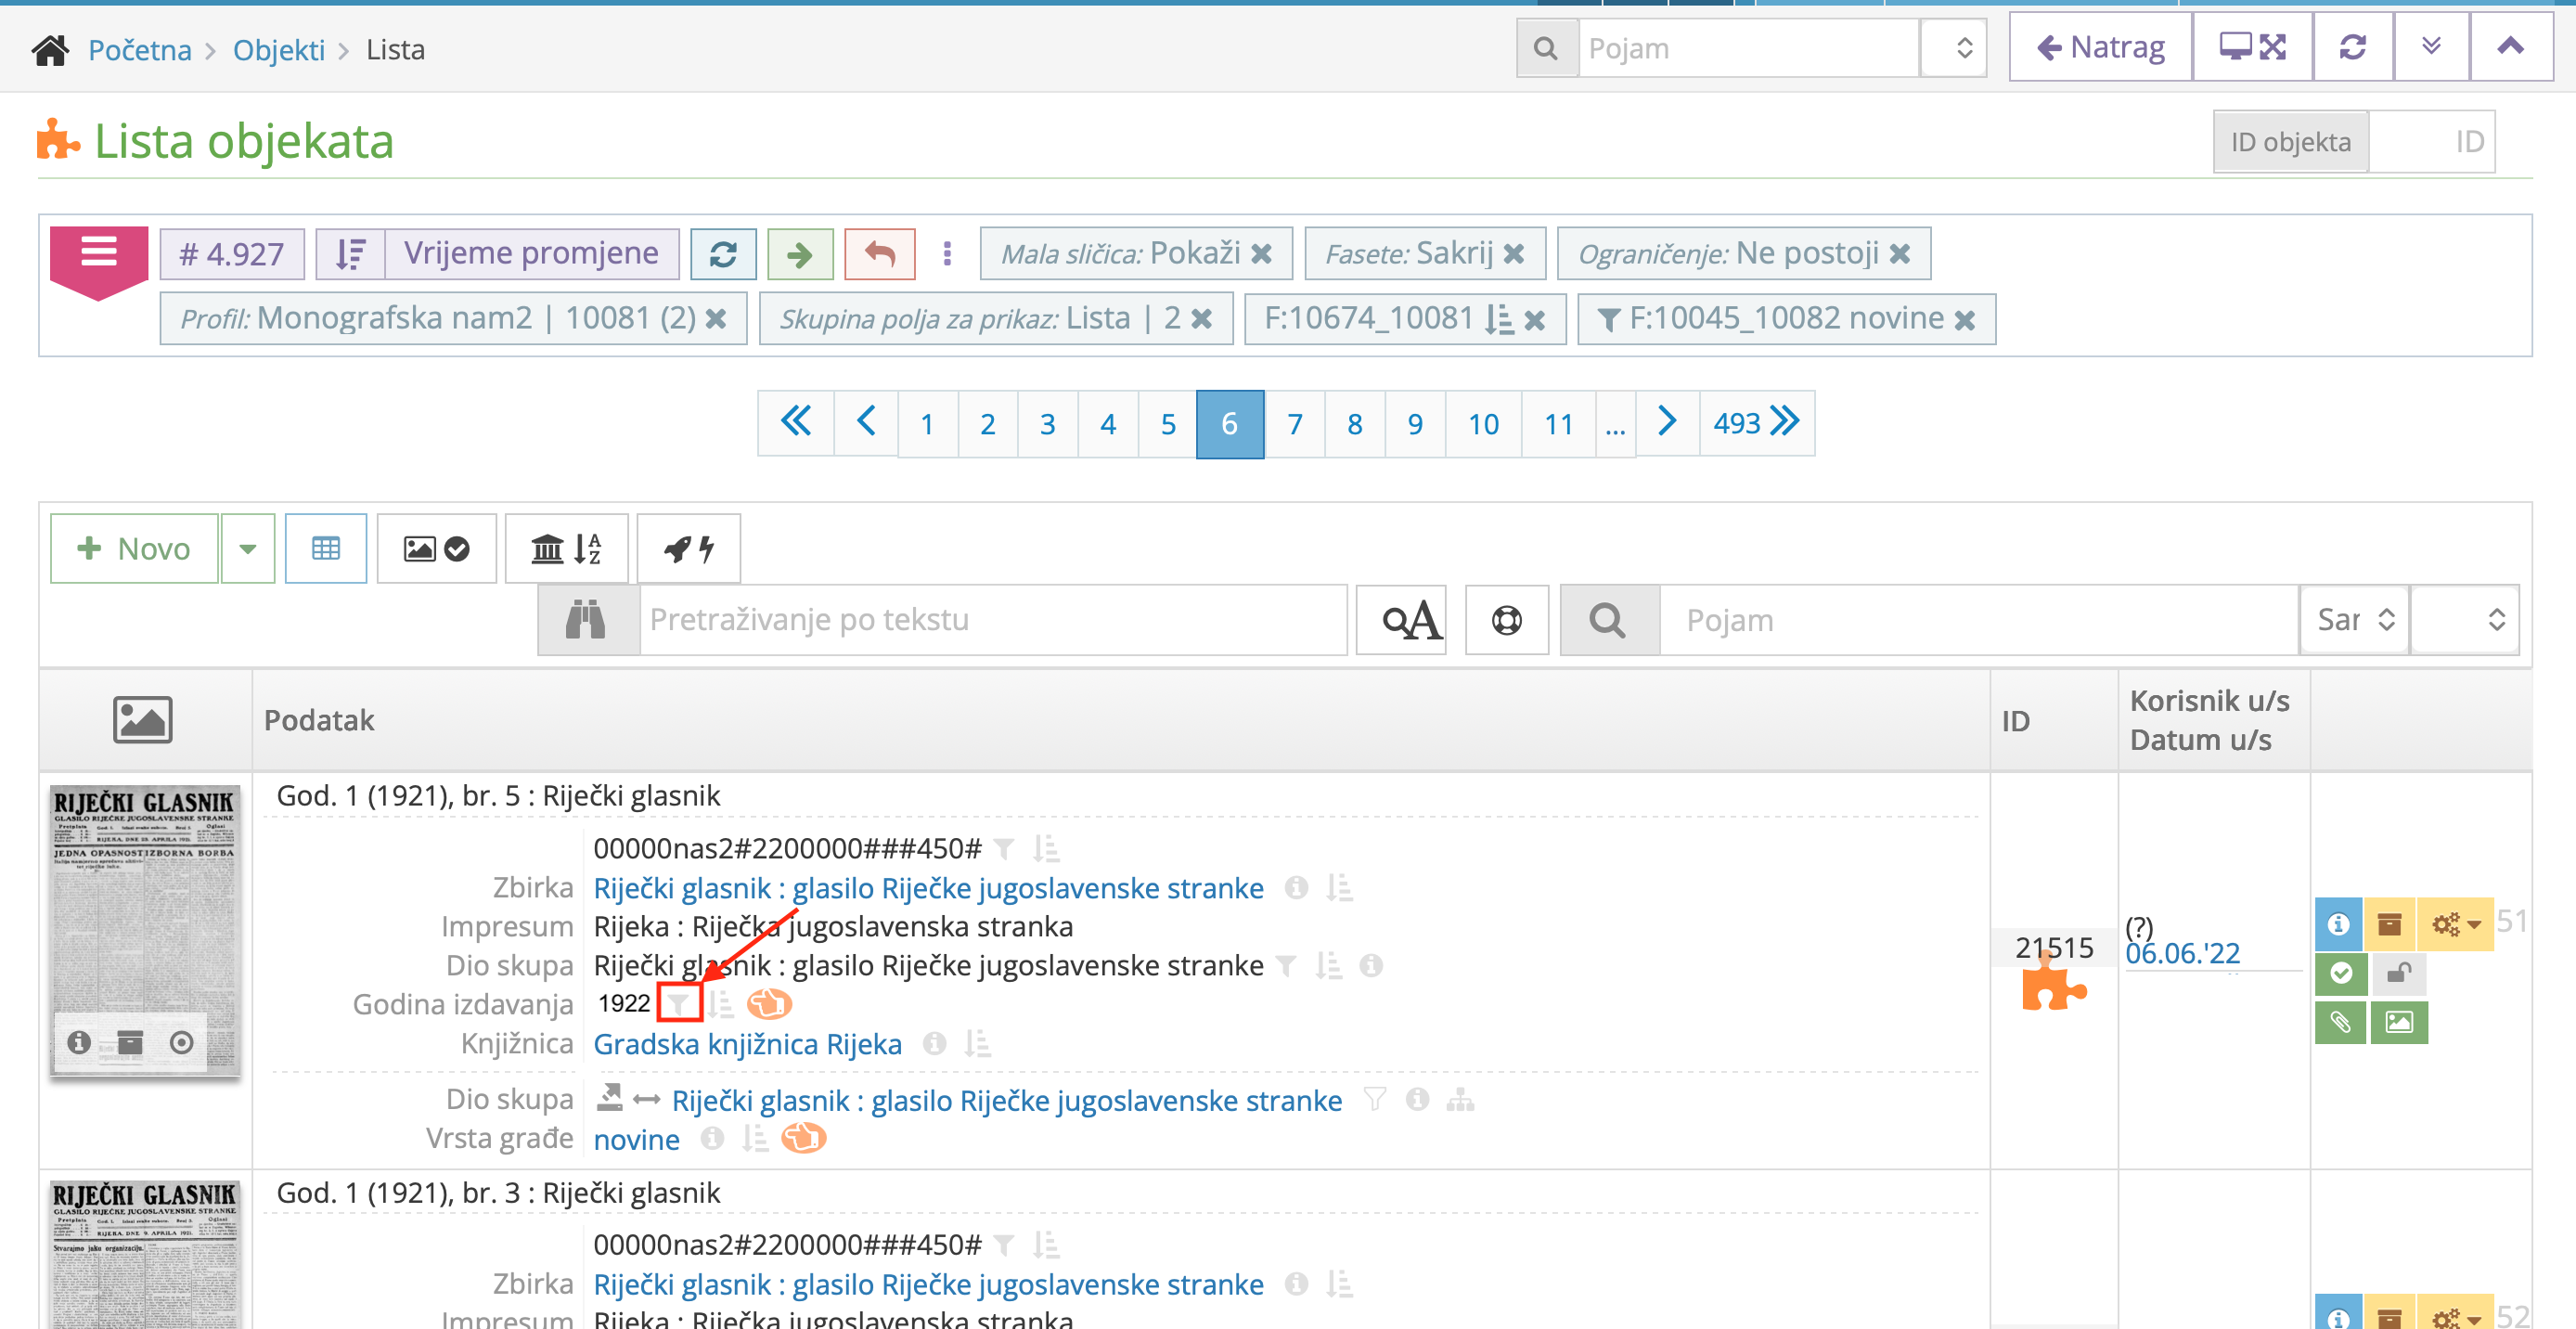2576x1329 pixels.
Task: Click the blue refresh filter button
Action: coord(723,254)
